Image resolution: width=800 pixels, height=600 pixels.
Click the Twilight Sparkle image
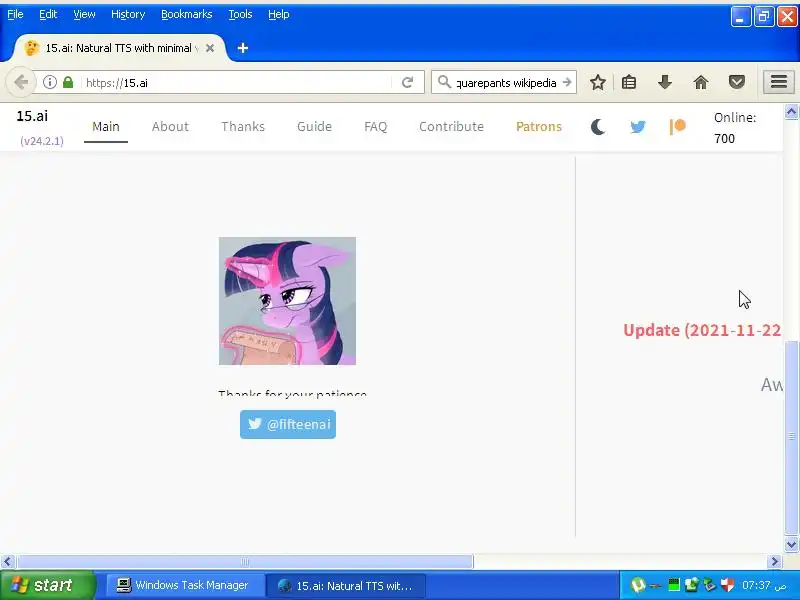pos(287,301)
